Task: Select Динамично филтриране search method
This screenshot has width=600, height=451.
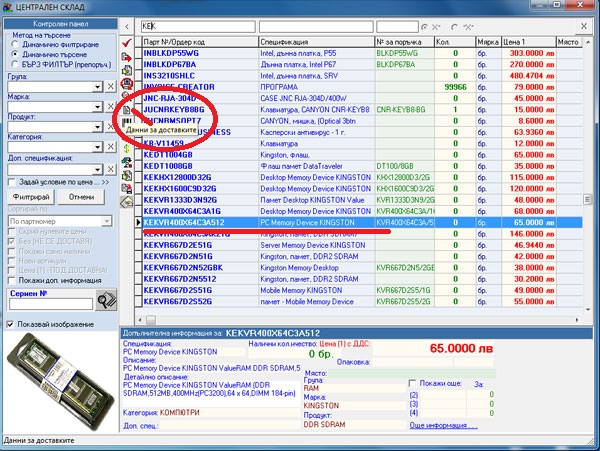Action: 13,46
